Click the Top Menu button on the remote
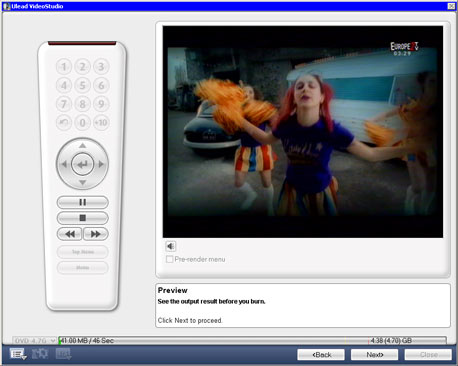The width and height of the screenshot is (458, 366). tap(82, 252)
